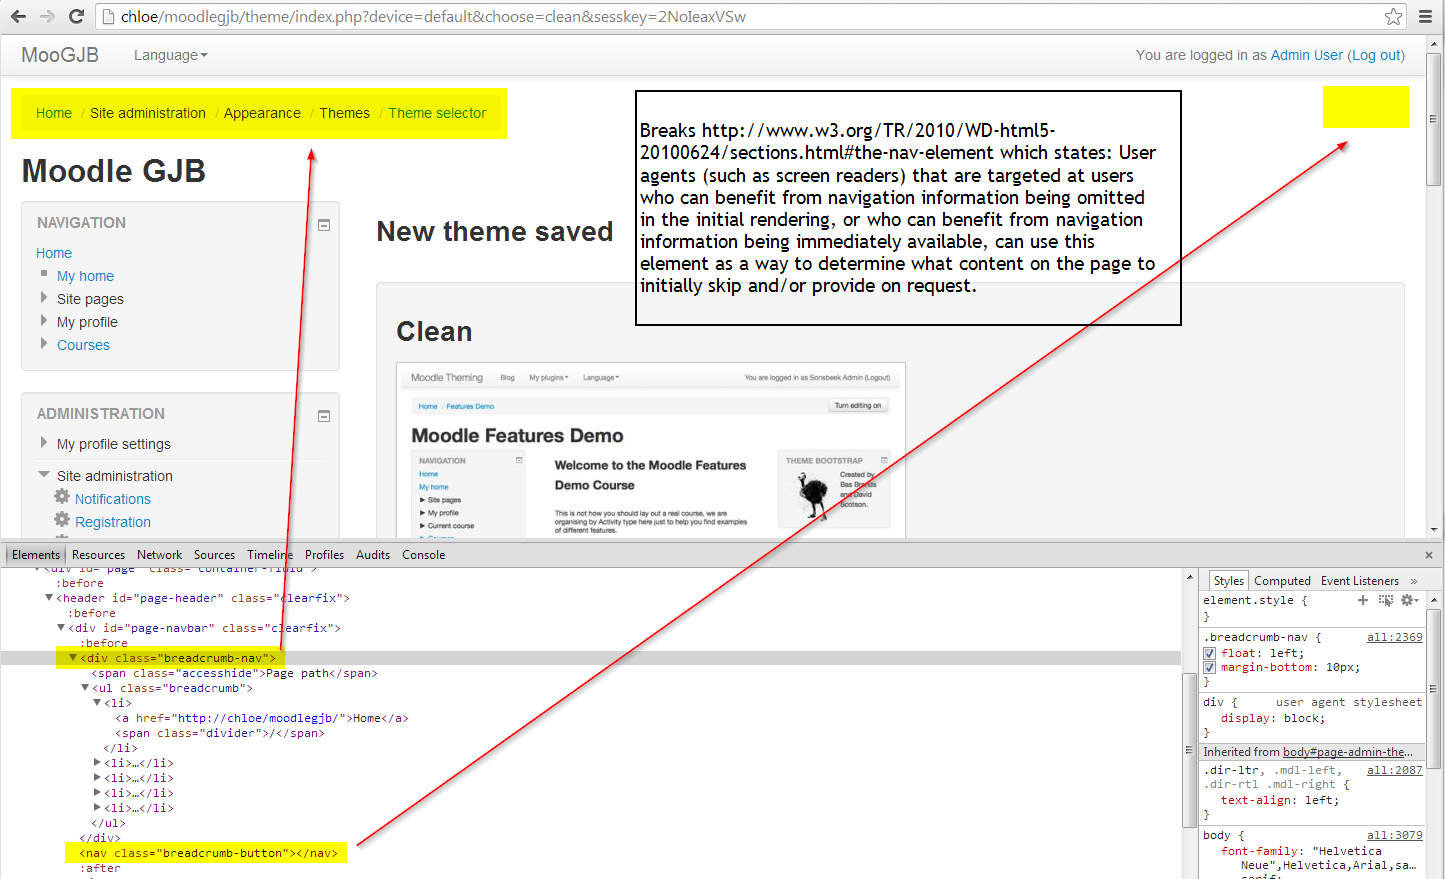This screenshot has height=879, width=1445.
Task: Open stylesheet link all:3079
Action: [1394, 835]
